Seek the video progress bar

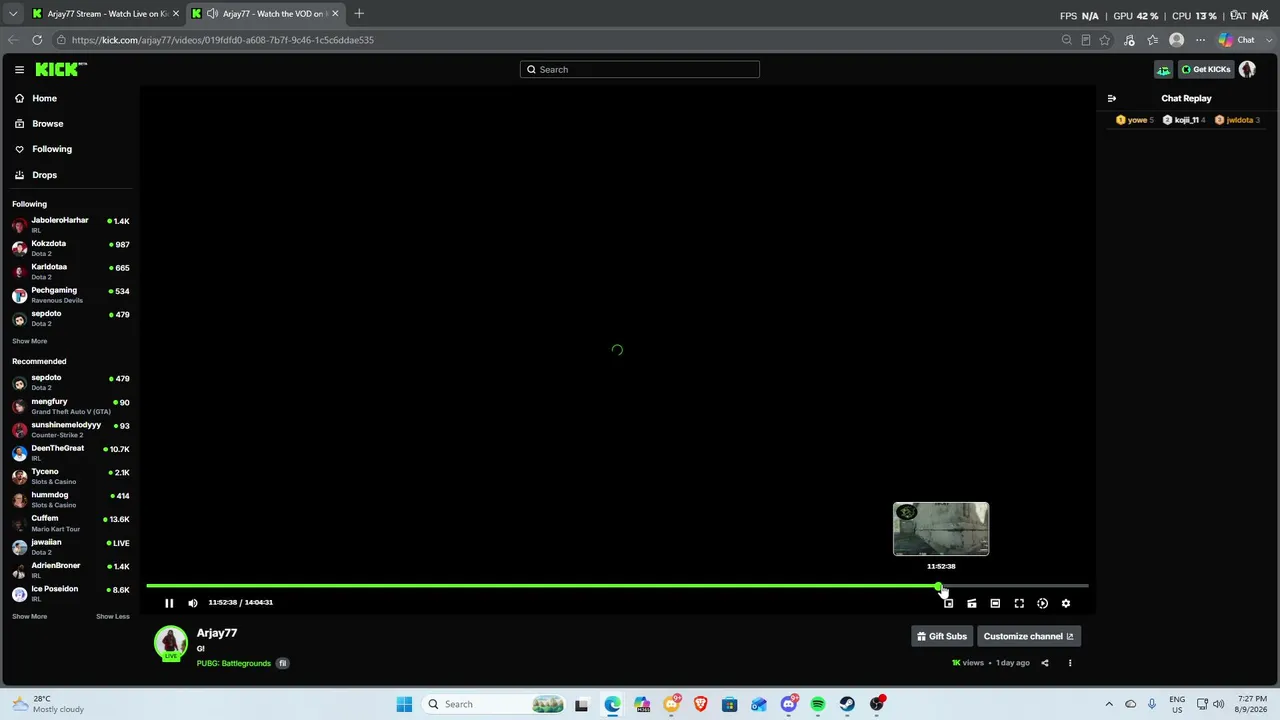pos(617,586)
